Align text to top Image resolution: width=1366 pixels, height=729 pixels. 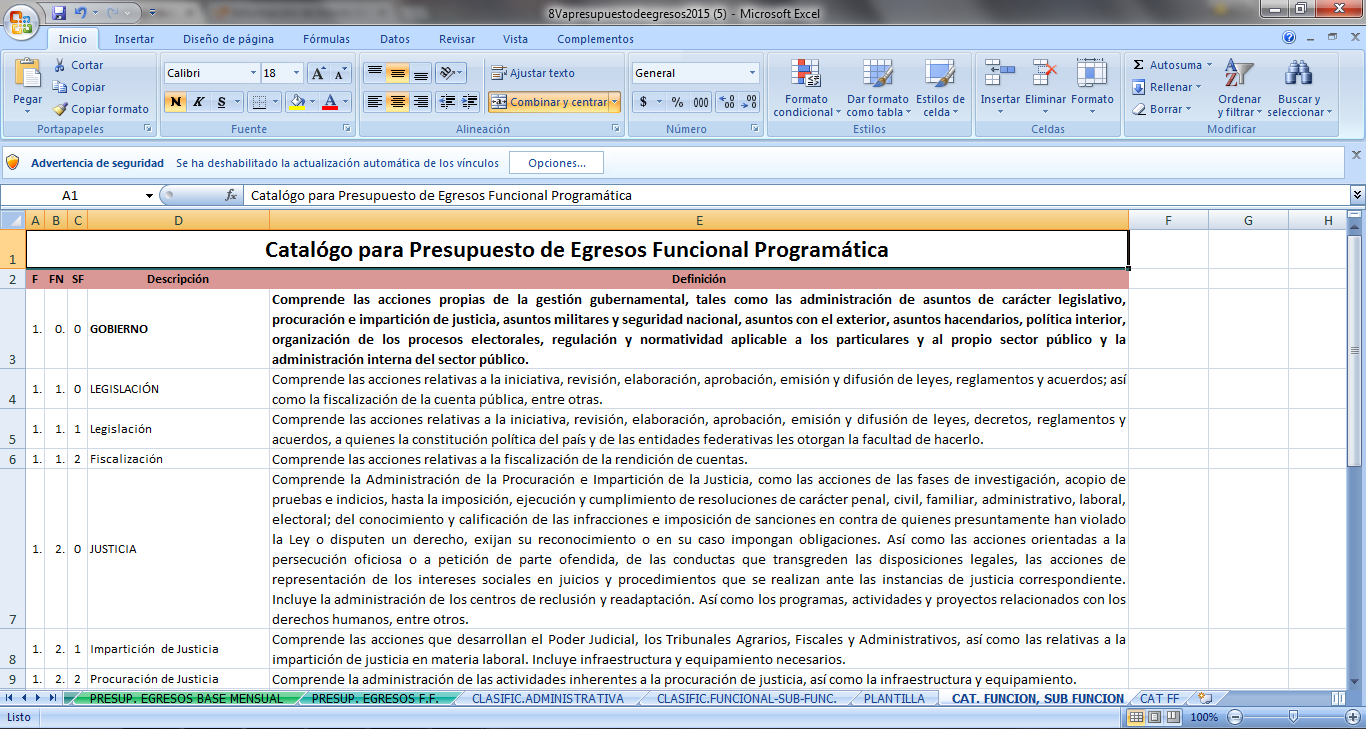(374, 73)
